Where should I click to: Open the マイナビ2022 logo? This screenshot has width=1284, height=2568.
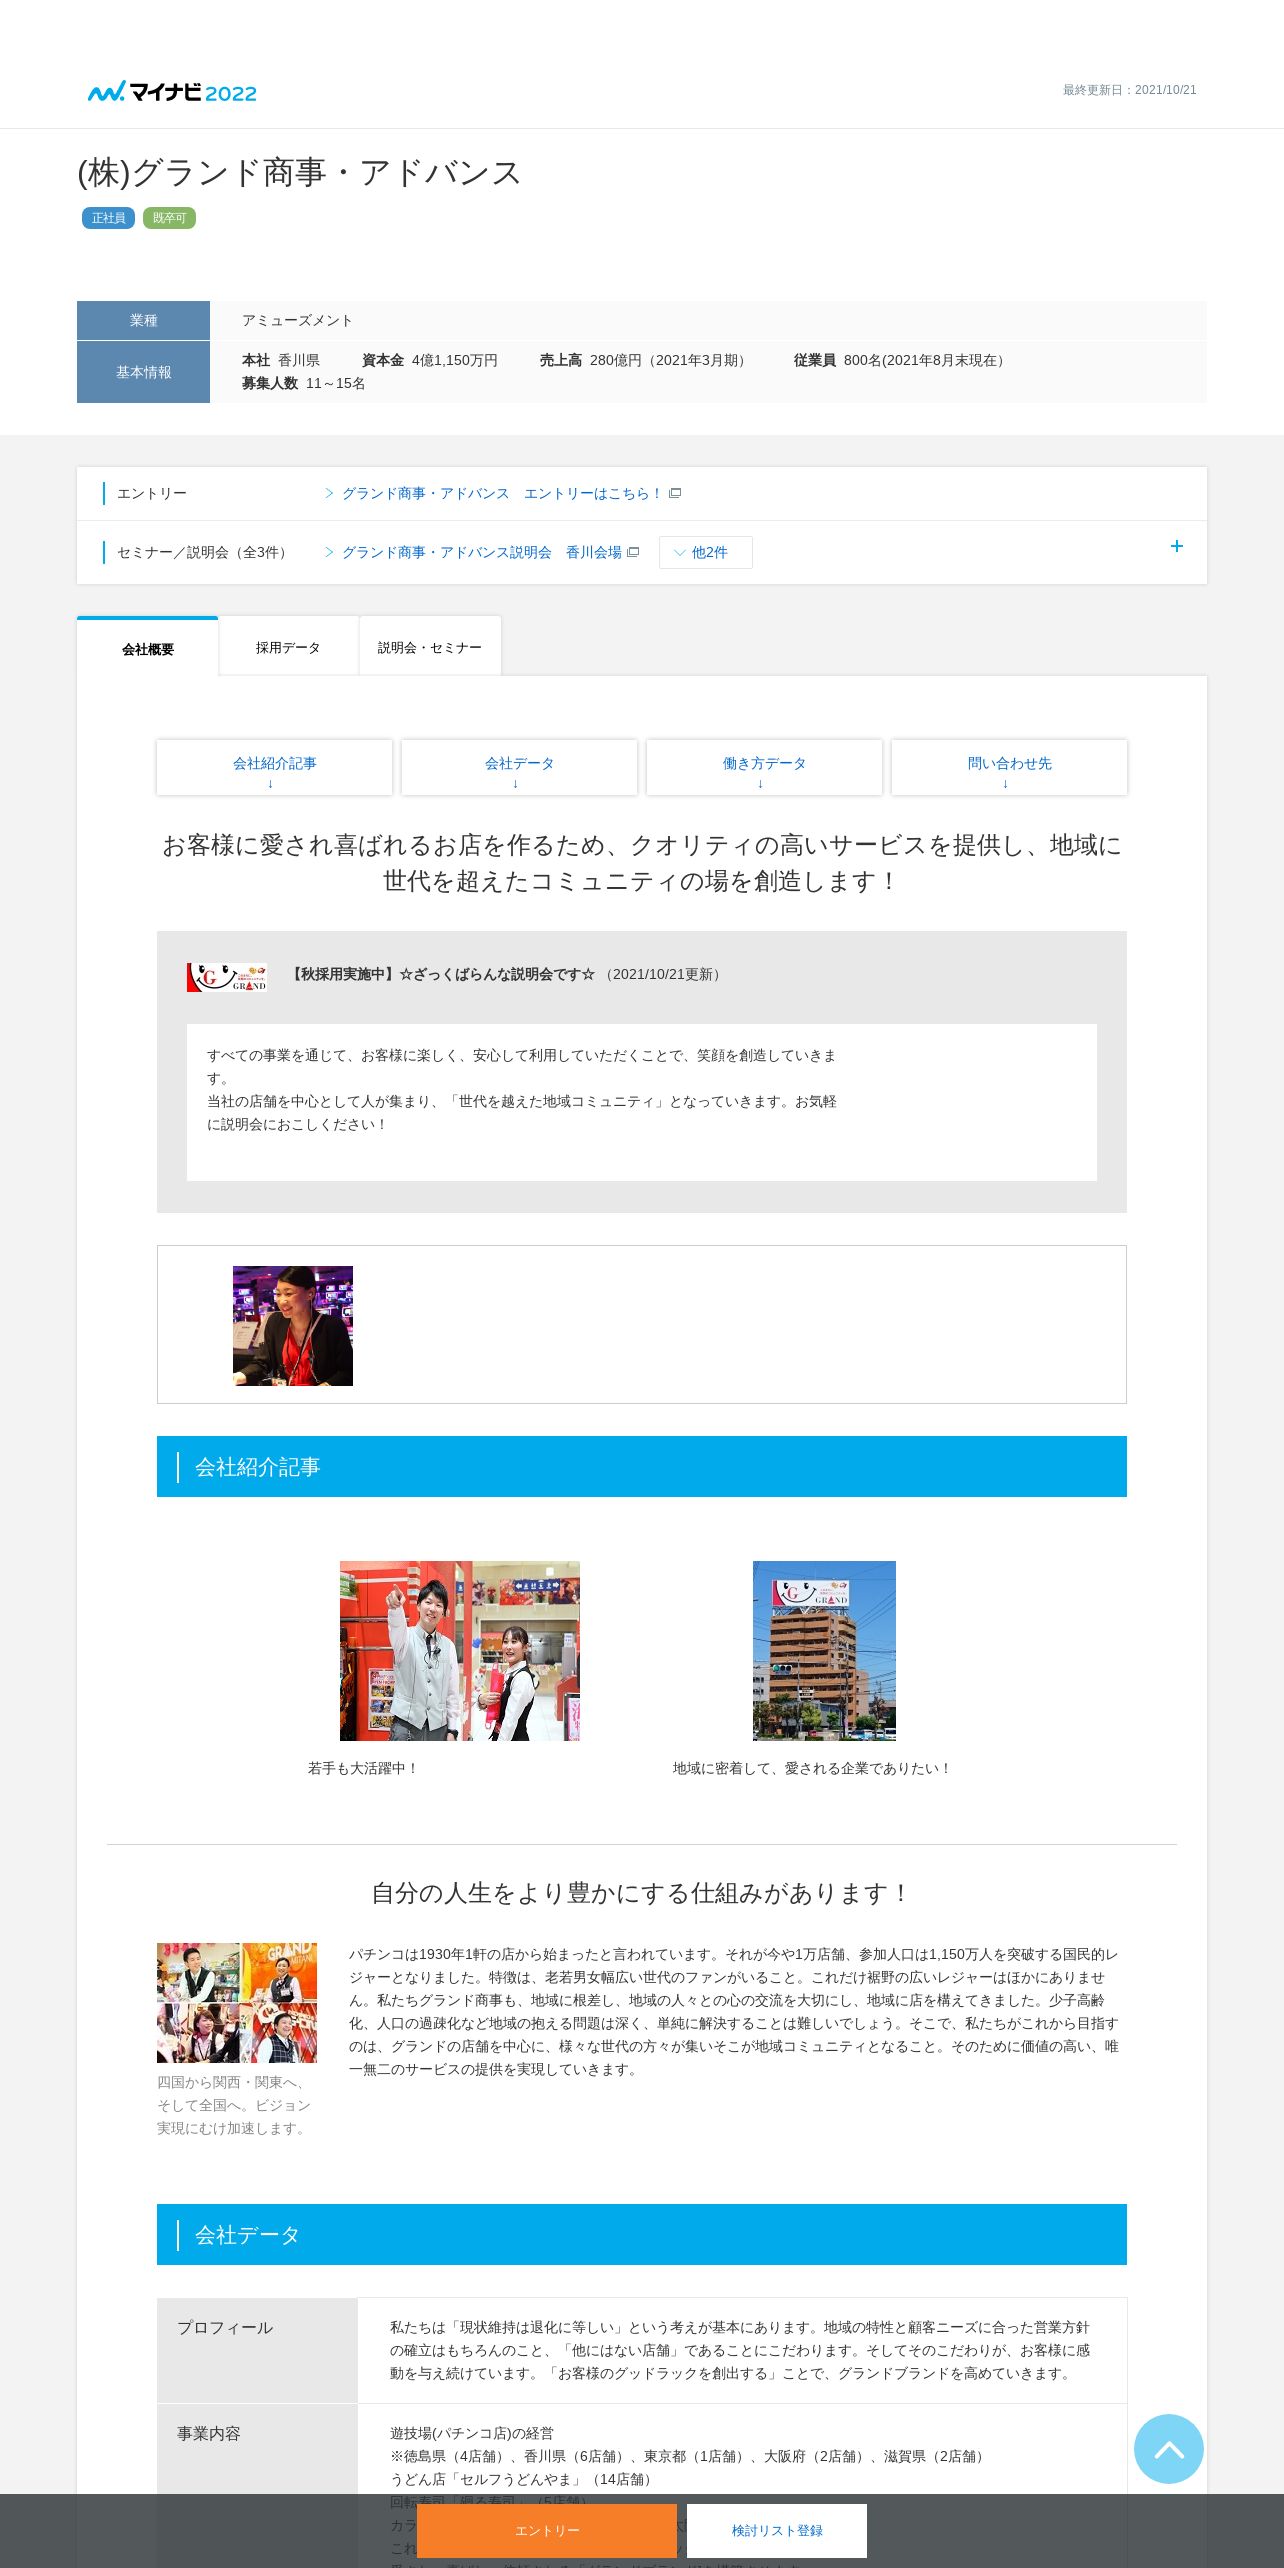tap(172, 92)
